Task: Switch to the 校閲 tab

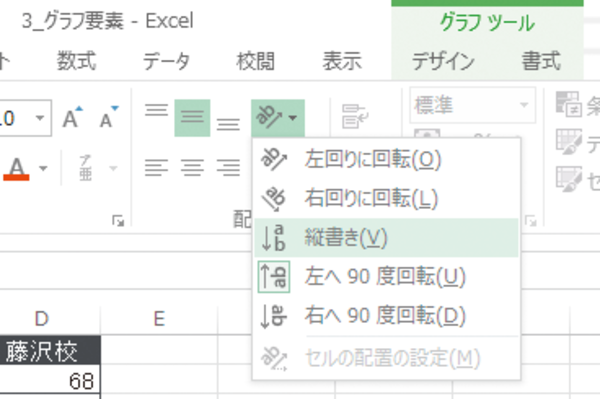Action: click(255, 61)
